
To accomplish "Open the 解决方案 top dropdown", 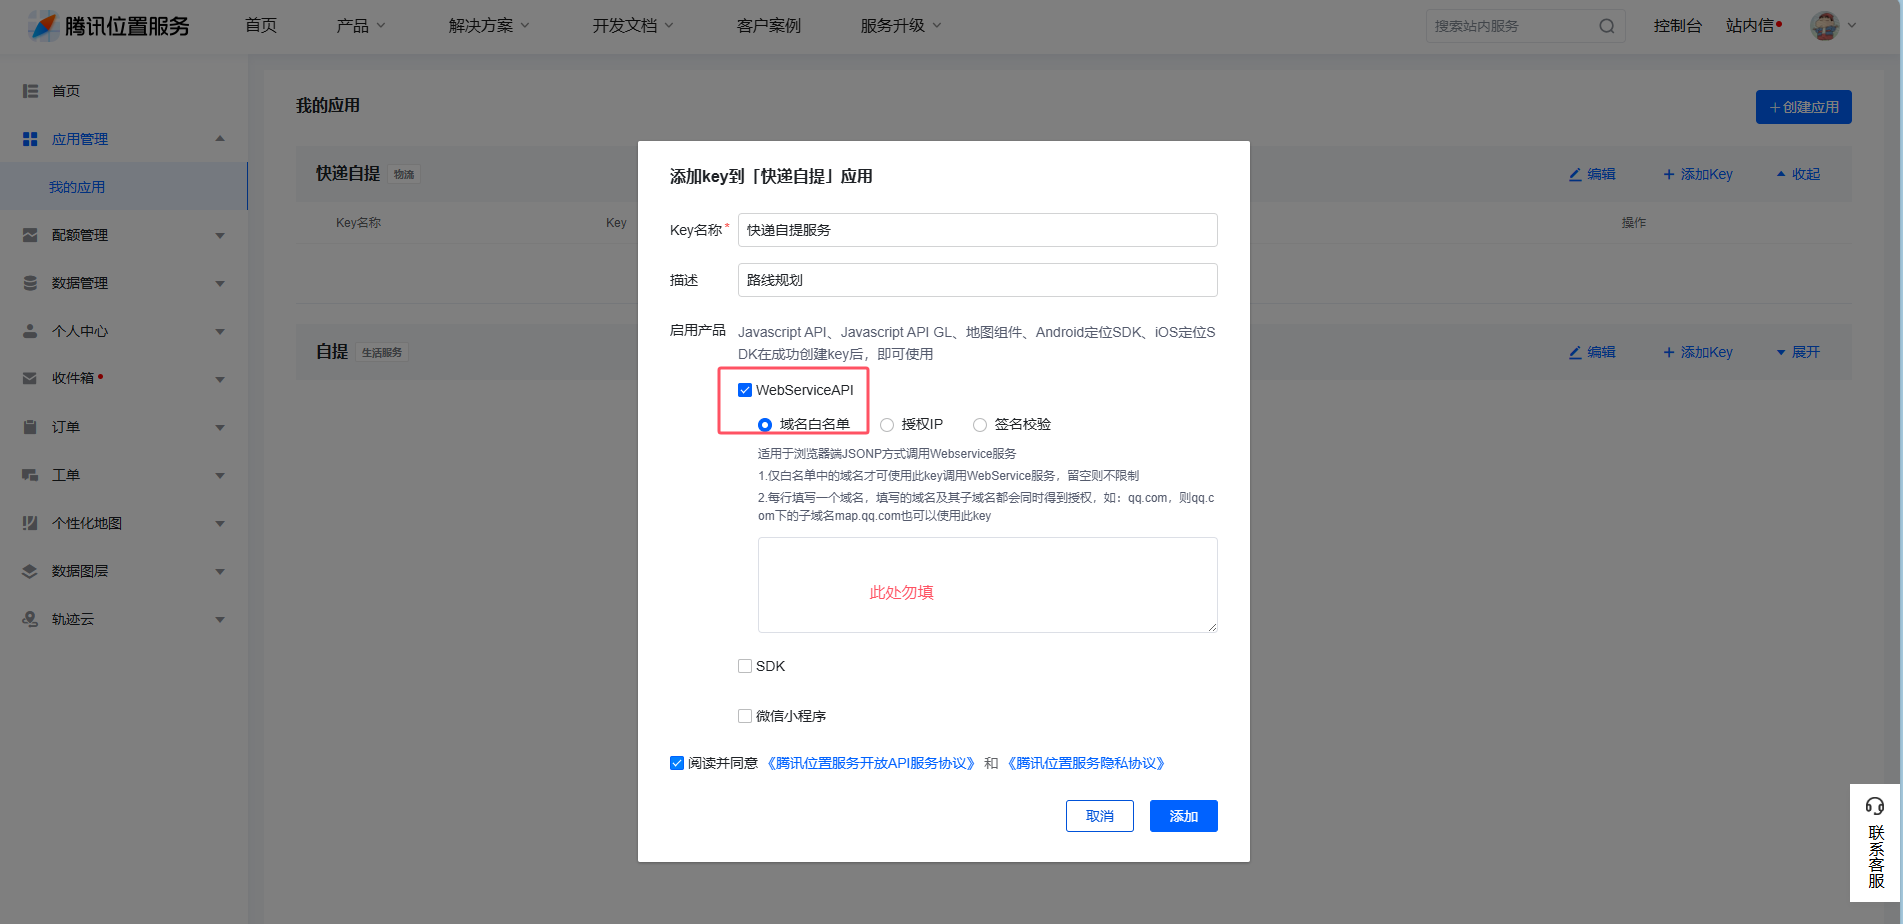I will 489,26.
